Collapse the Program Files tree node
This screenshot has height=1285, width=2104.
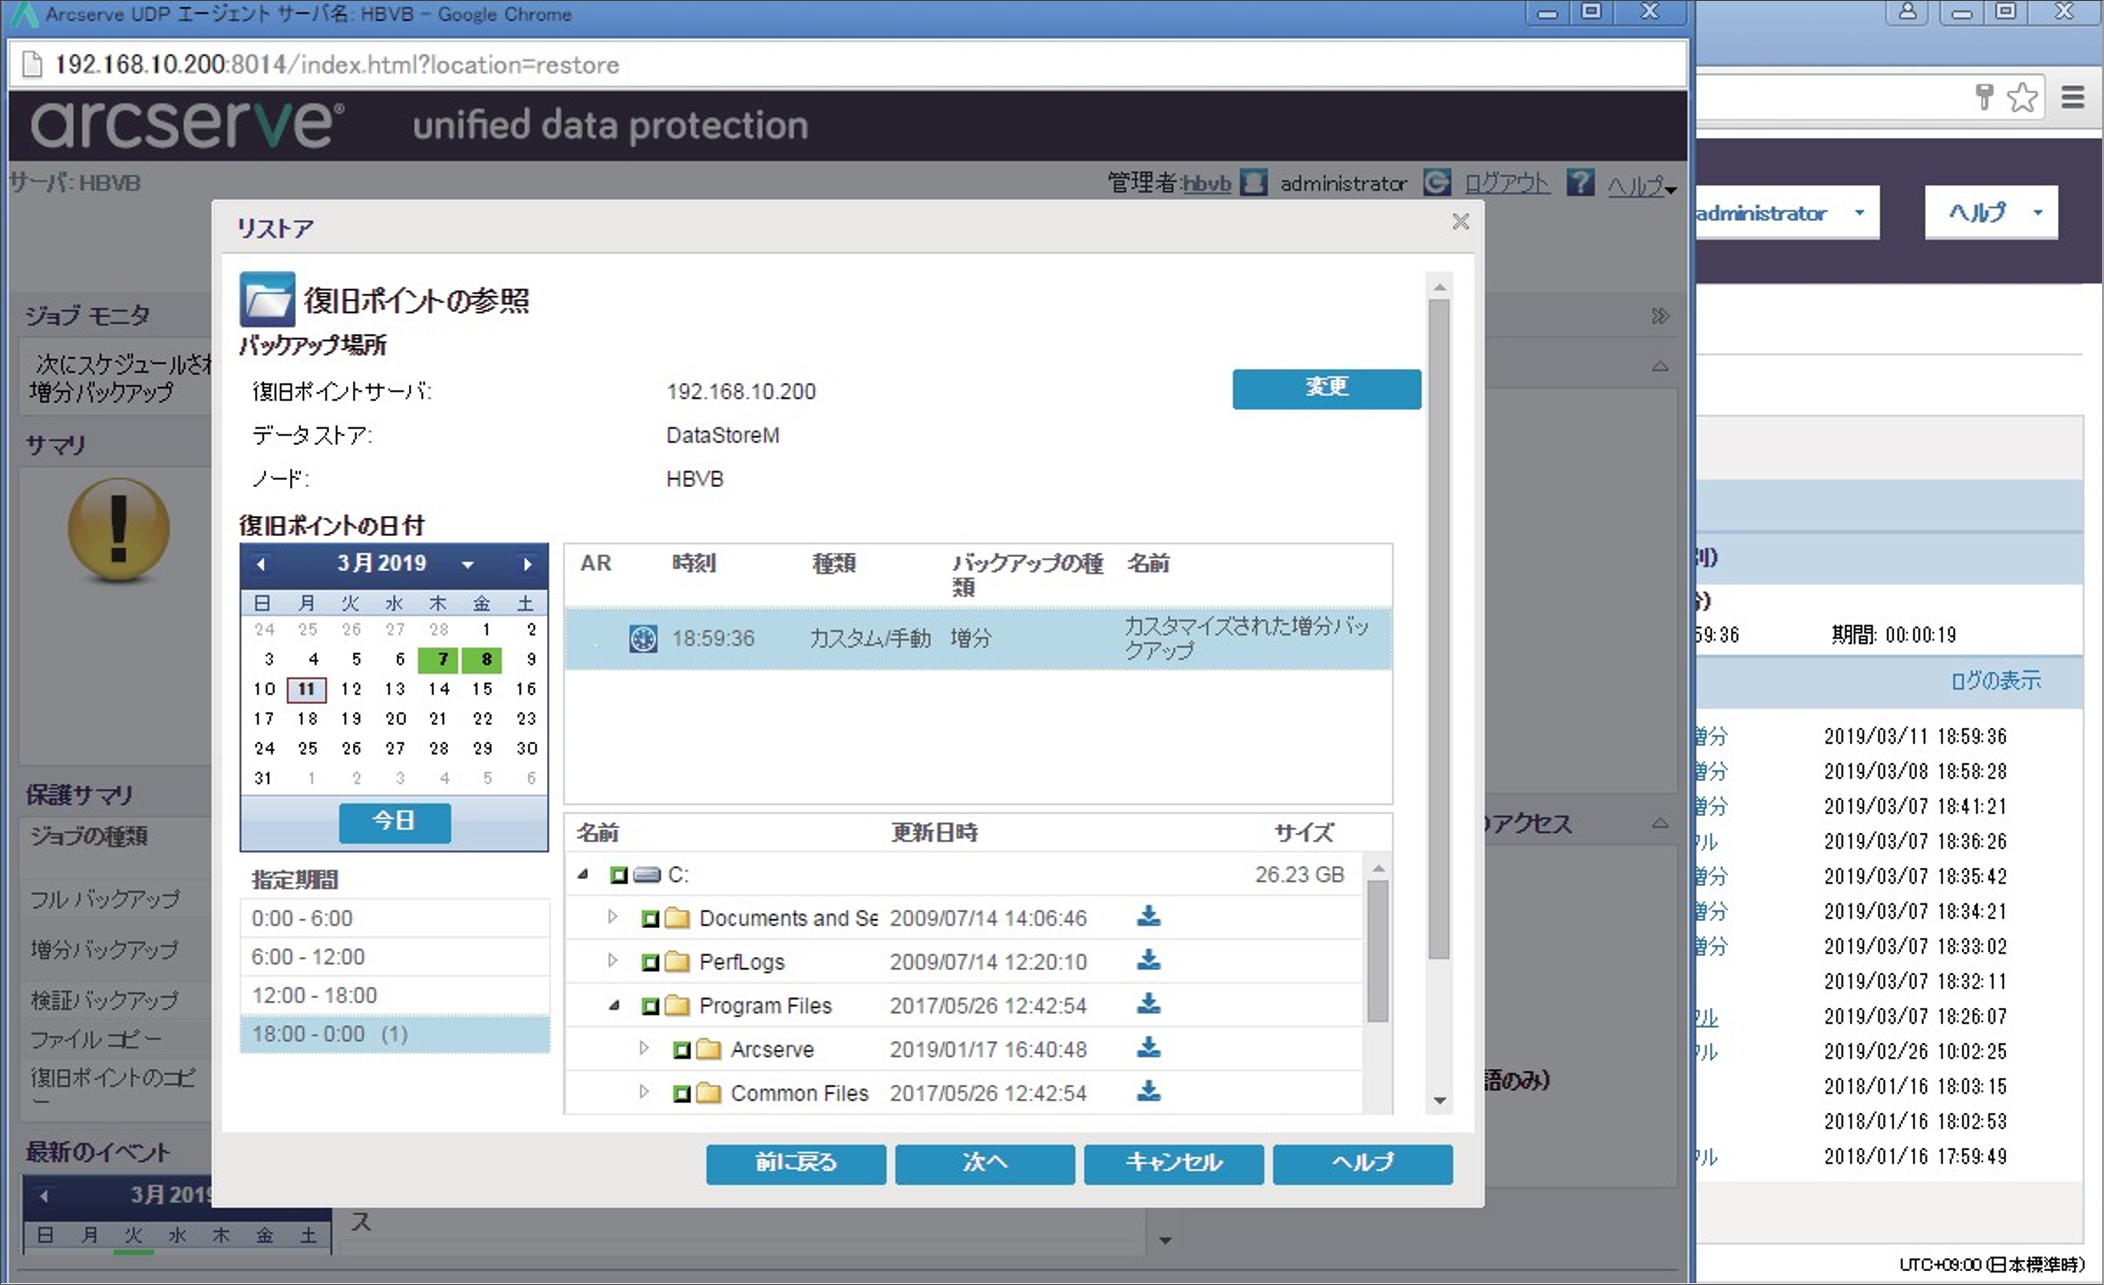(614, 1006)
